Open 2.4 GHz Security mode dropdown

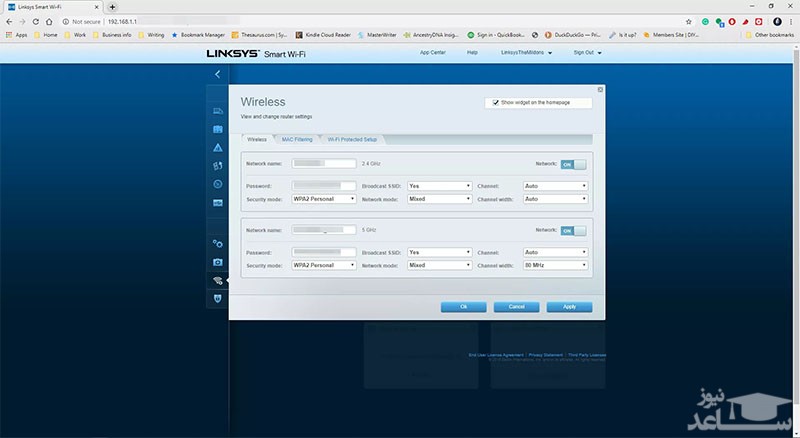(324, 199)
